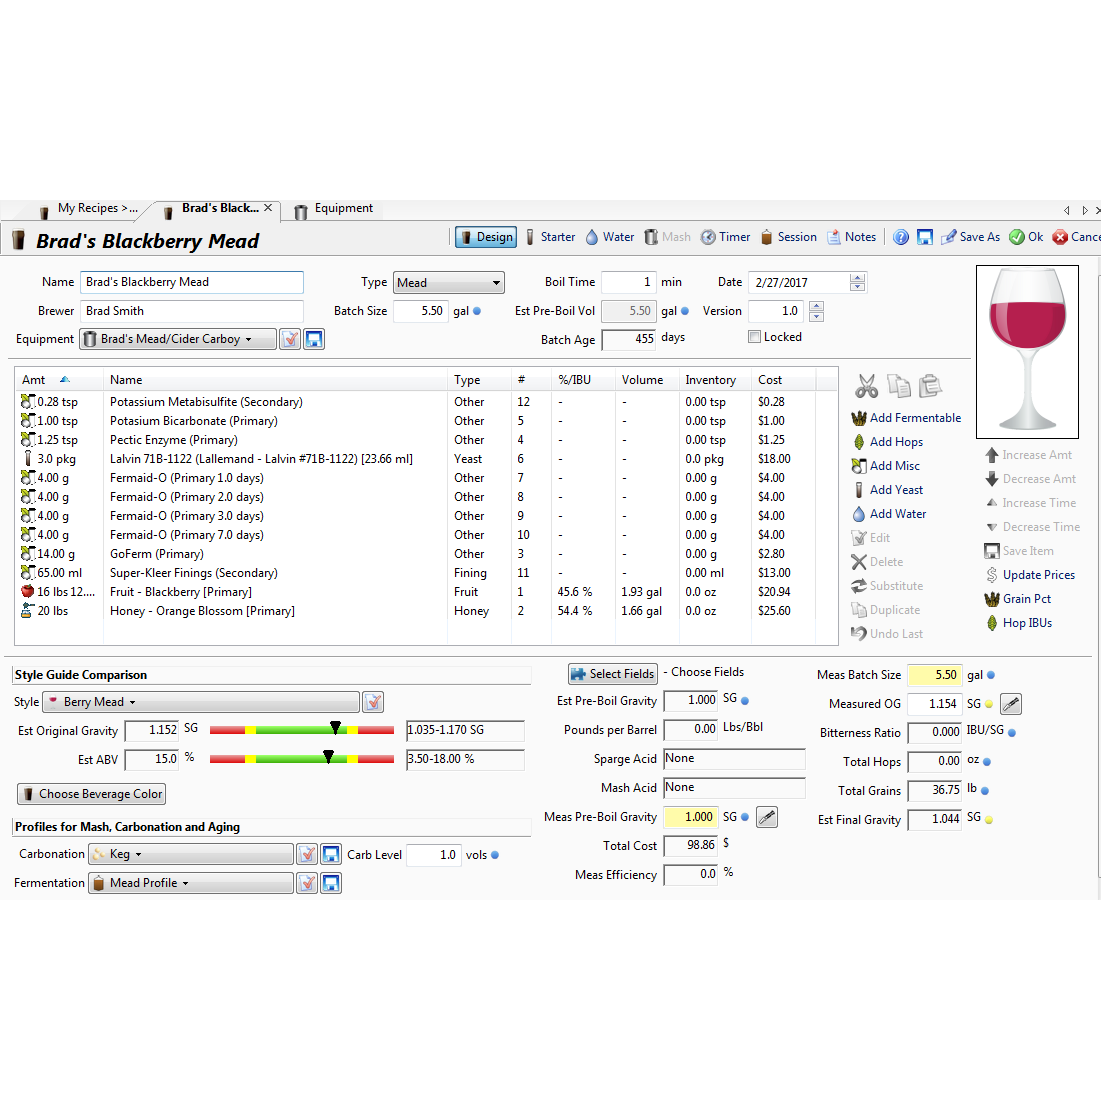The image size is (1101, 1101).
Task: Click the recipe Name input field
Action: coord(191,283)
